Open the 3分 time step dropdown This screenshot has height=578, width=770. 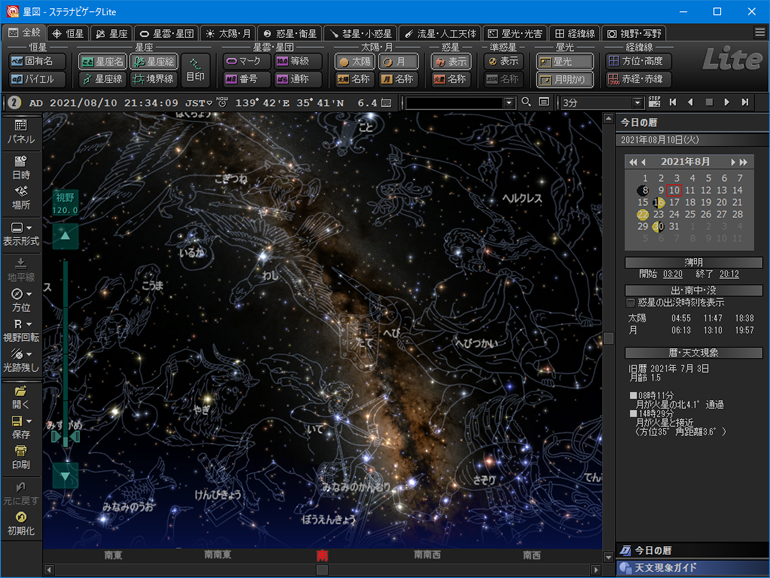637,103
